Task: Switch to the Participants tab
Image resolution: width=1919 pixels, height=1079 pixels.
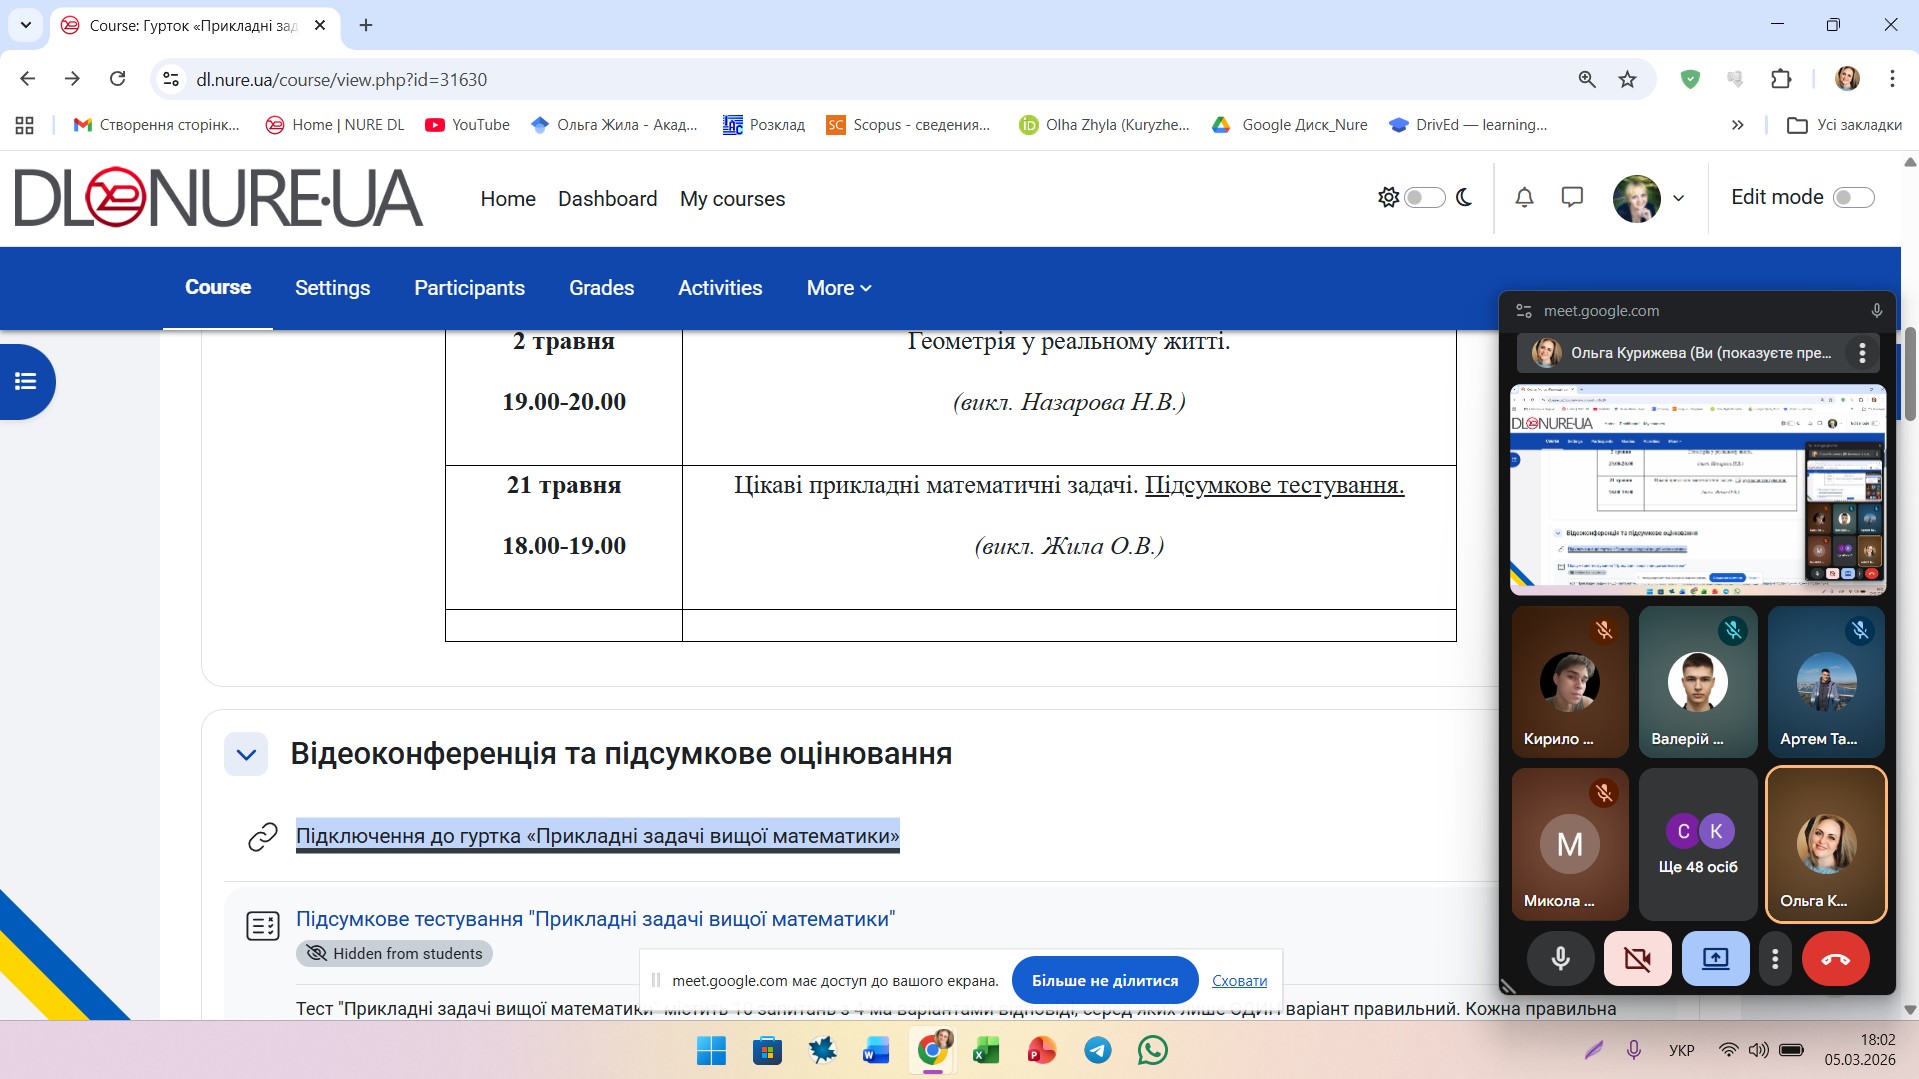Action: 469,288
